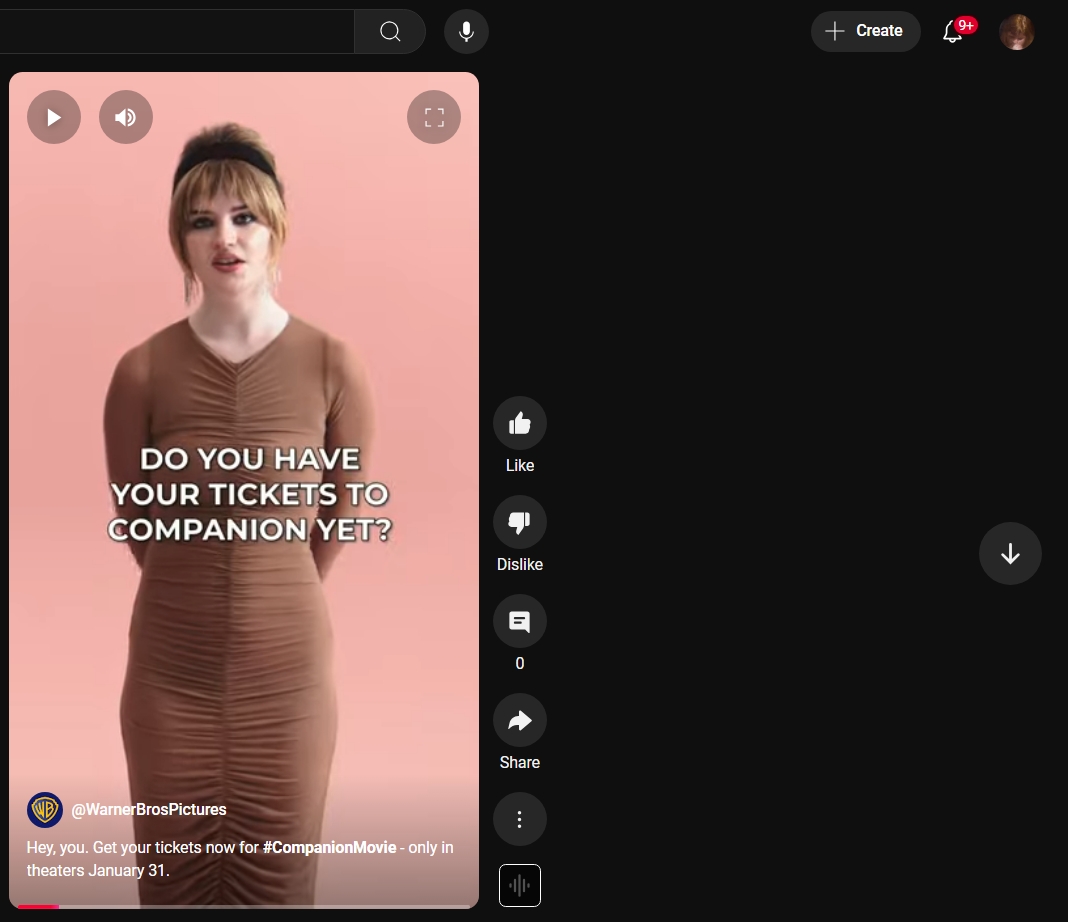Dislike this Short with thumbs down
Image resolution: width=1068 pixels, height=922 pixels.
(x=520, y=522)
